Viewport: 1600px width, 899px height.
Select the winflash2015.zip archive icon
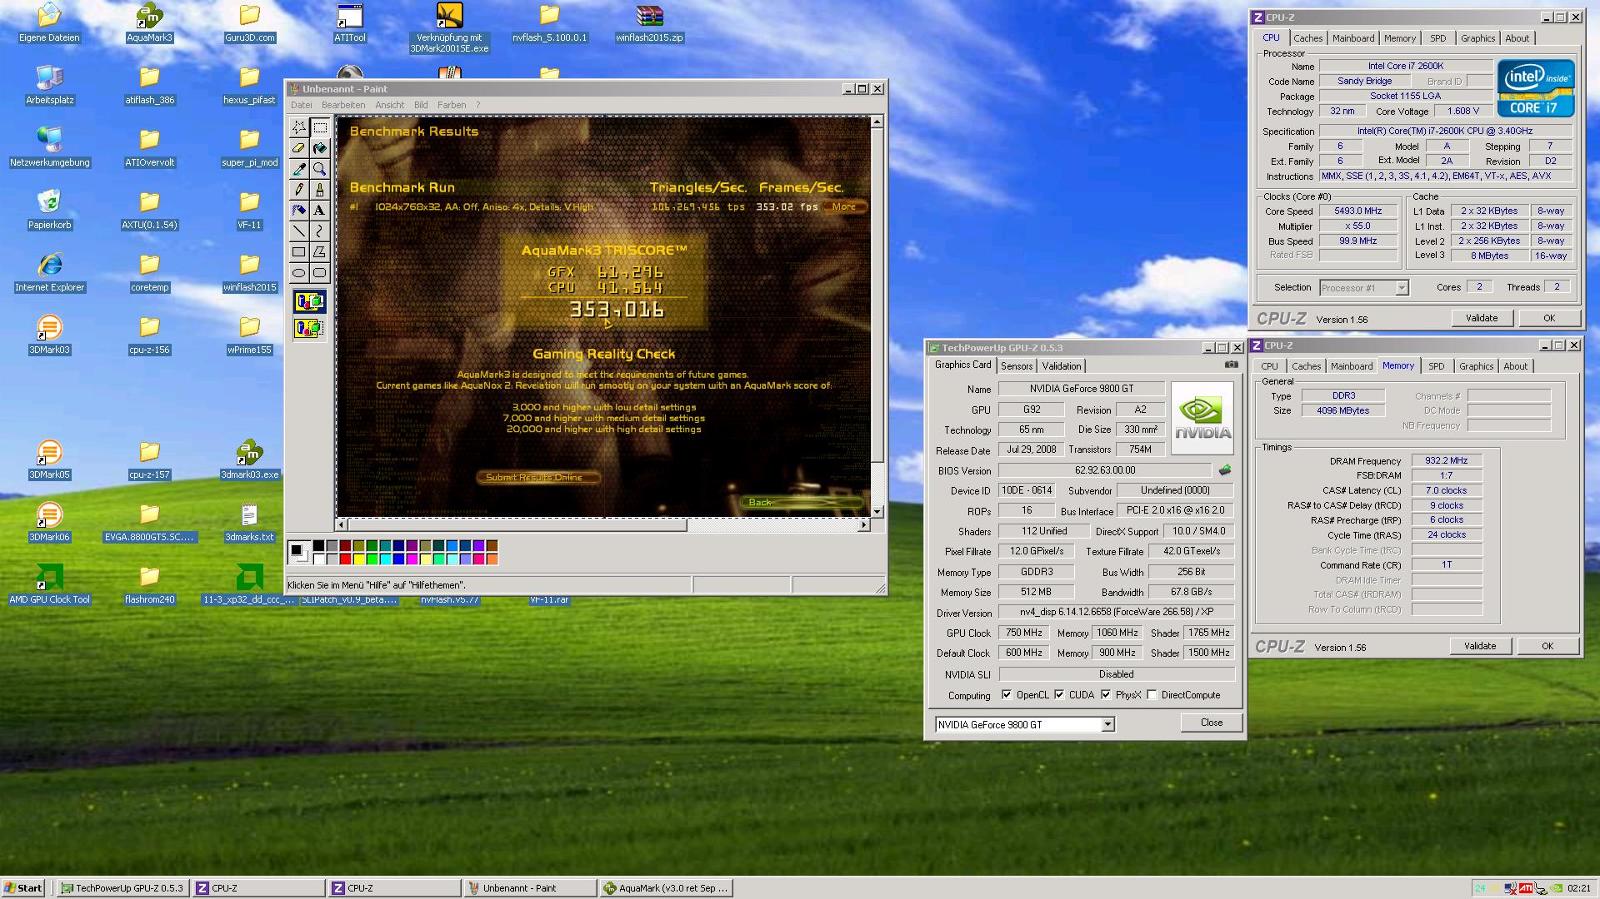[x=649, y=23]
